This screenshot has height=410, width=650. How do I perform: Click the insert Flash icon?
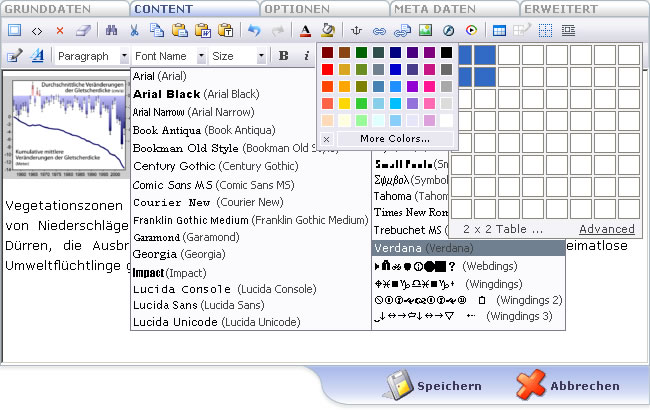tap(449, 30)
